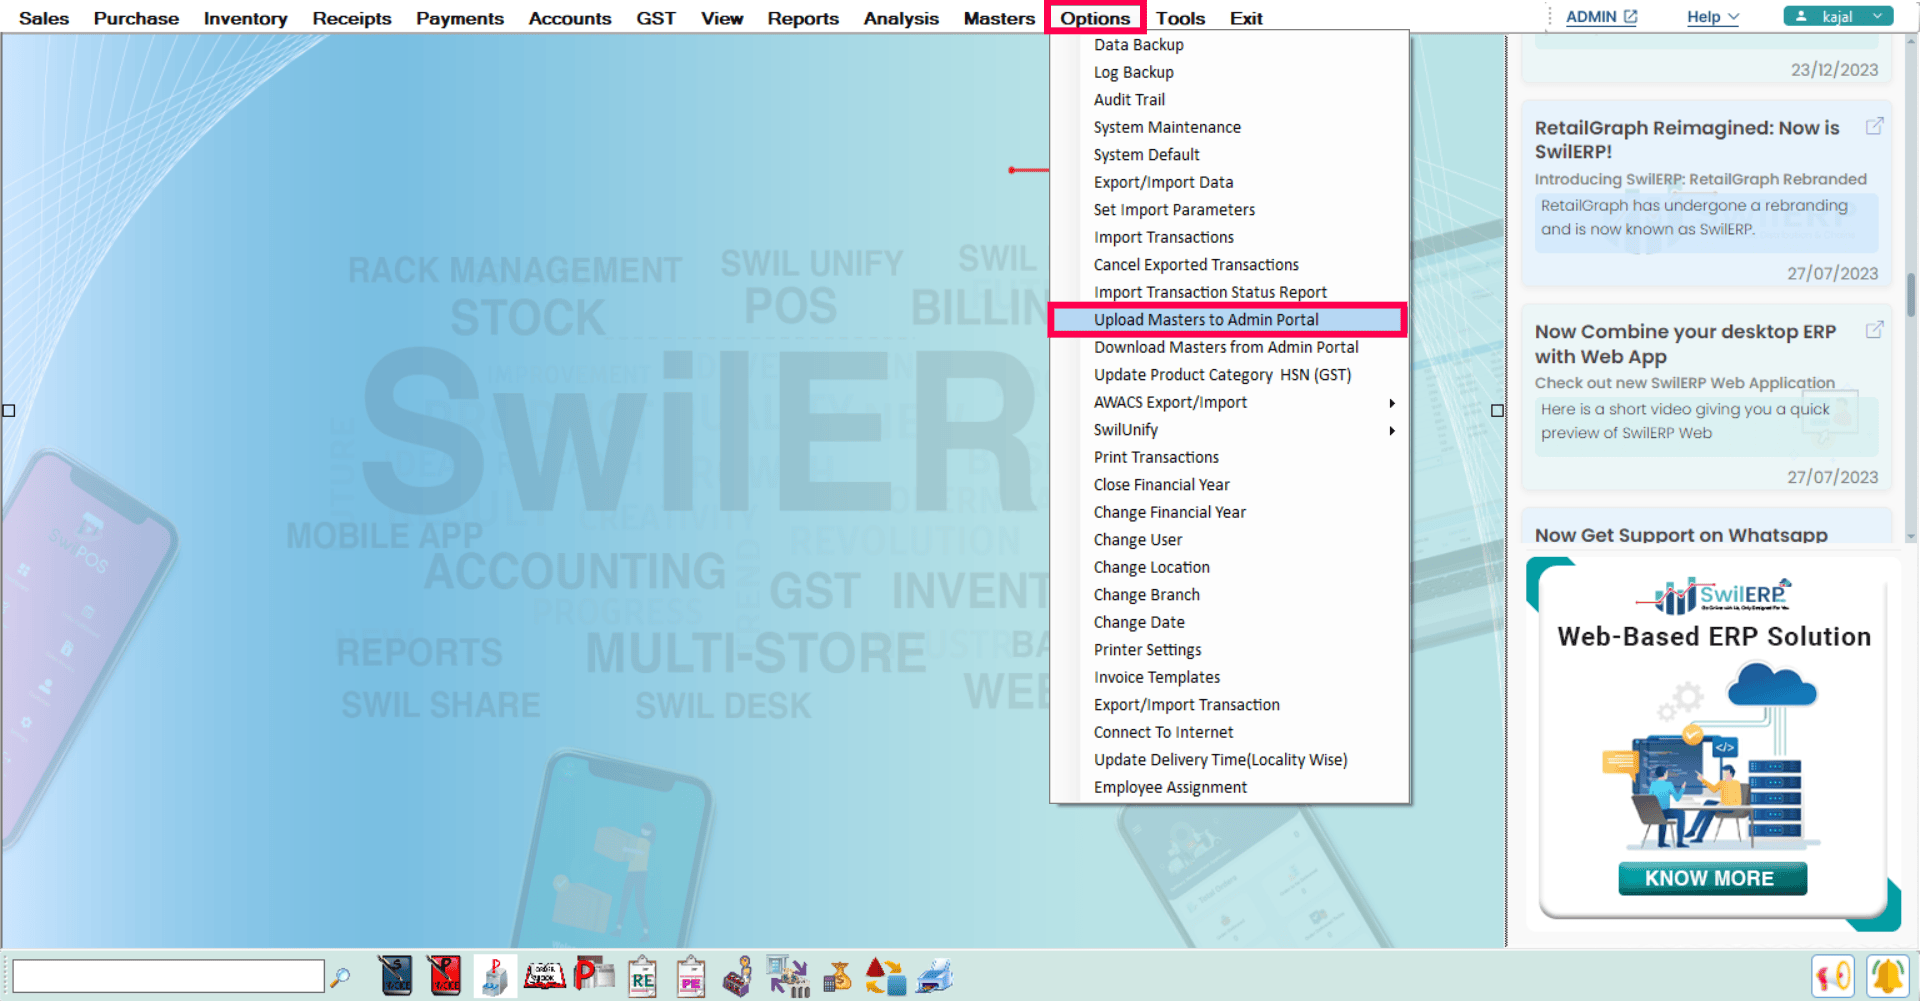Click the Exit menu item
Viewport: 1920px width, 1001px height.
point(1246,18)
